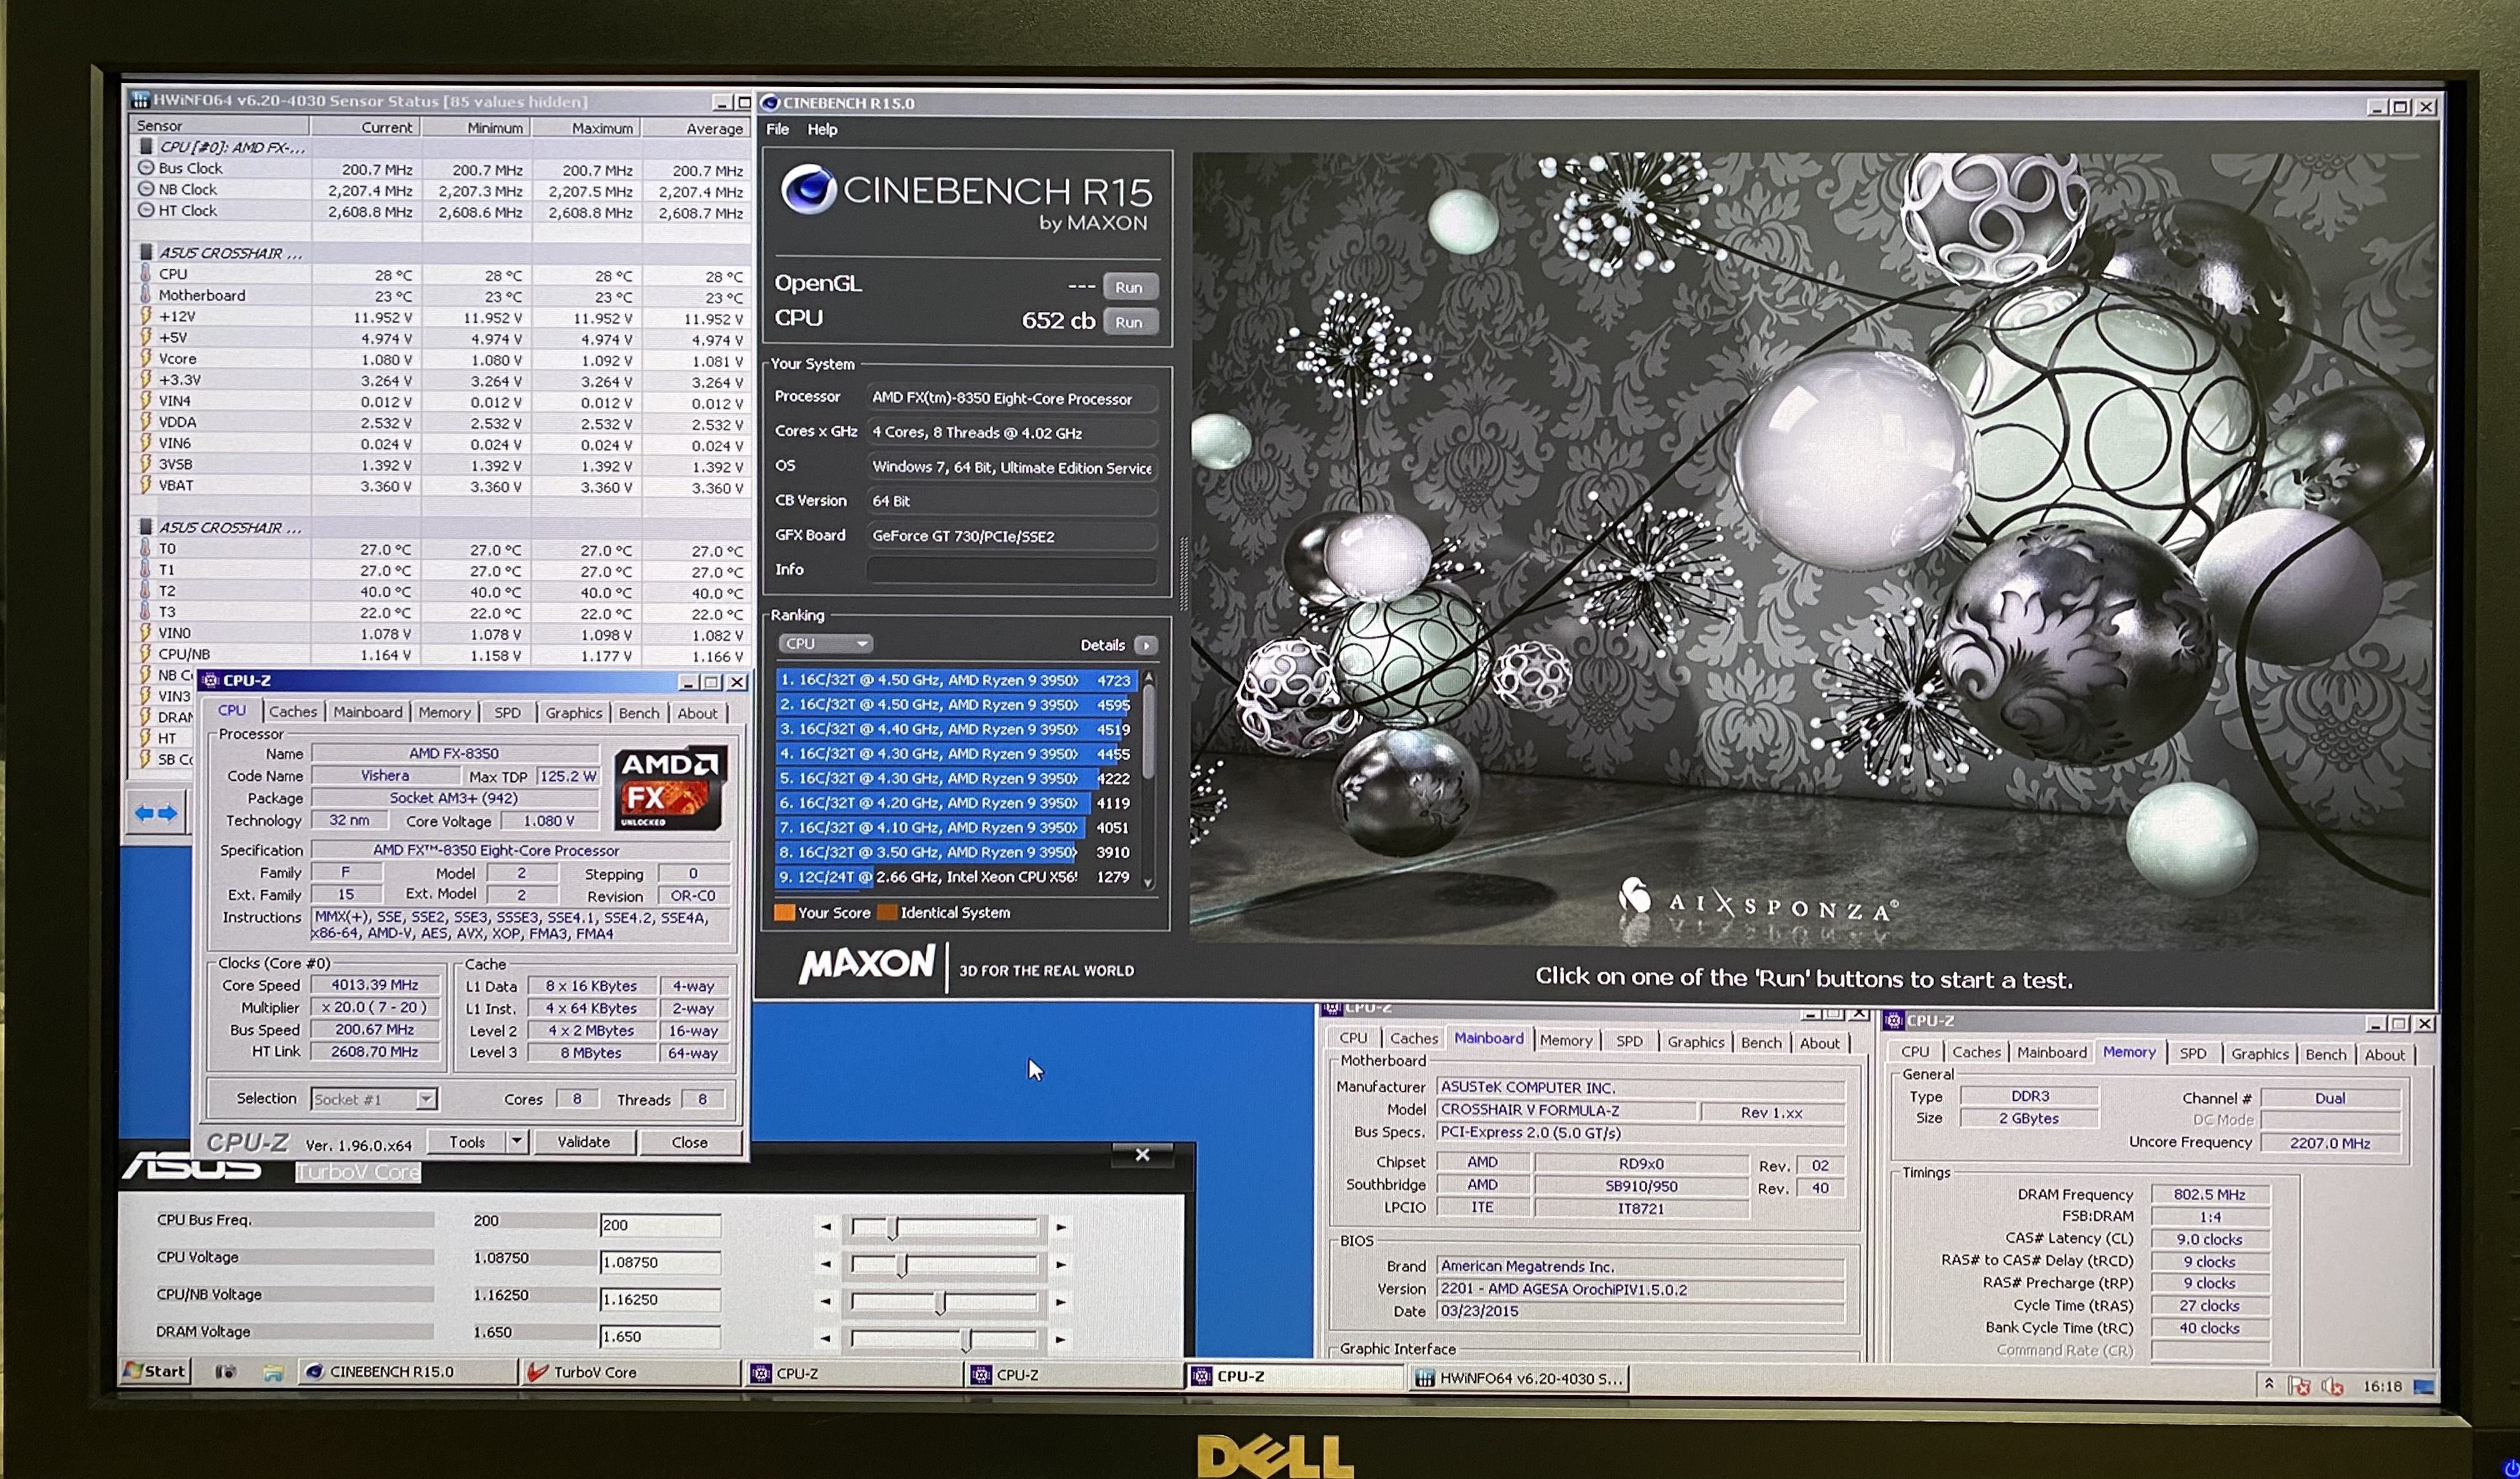2520x1479 pixels.
Task: Switch to Mainboard tab in front CPU-Z
Action: click(368, 712)
